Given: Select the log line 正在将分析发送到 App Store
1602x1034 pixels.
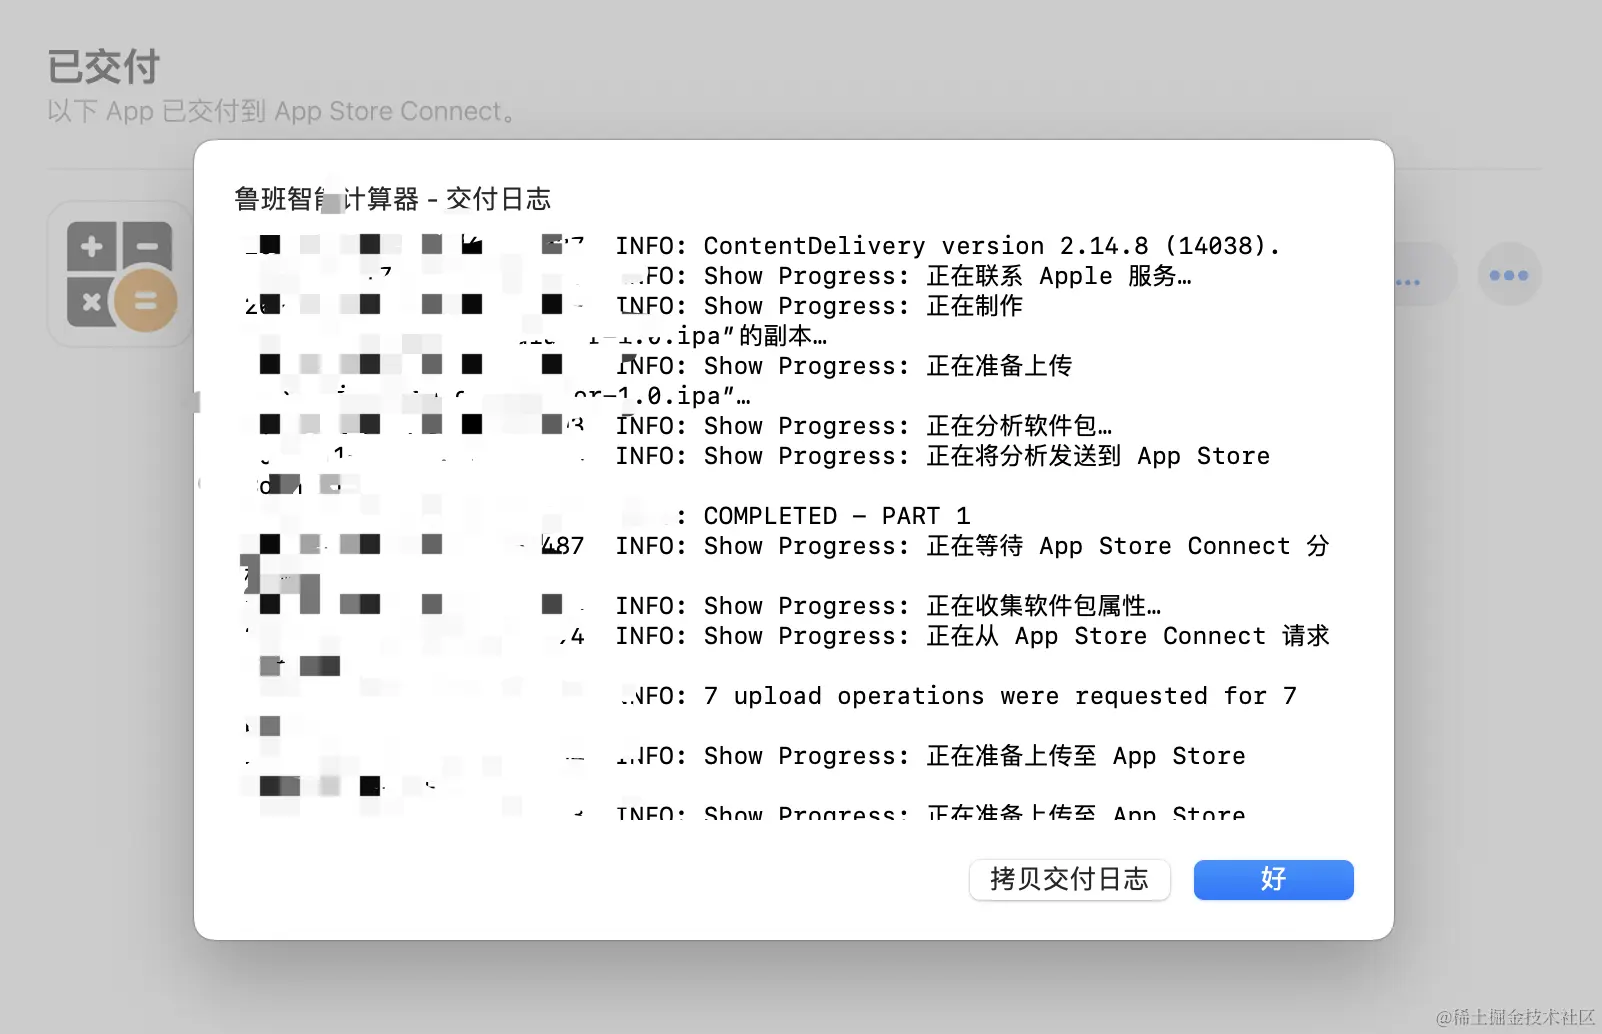Looking at the screenshot, I should click(x=942, y=456).
